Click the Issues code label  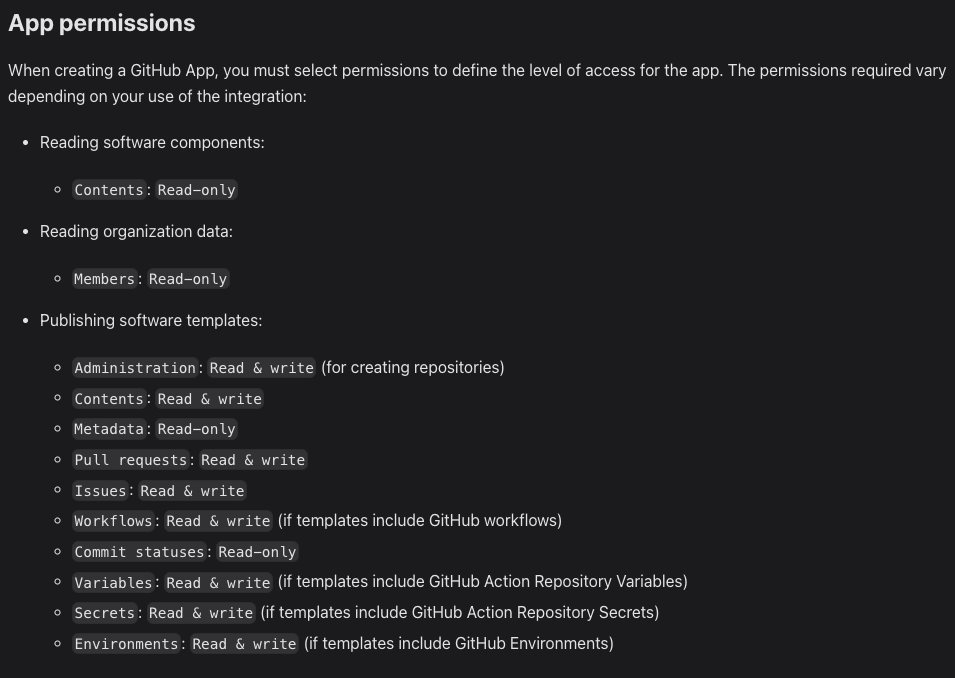click(x=100, y=491)
